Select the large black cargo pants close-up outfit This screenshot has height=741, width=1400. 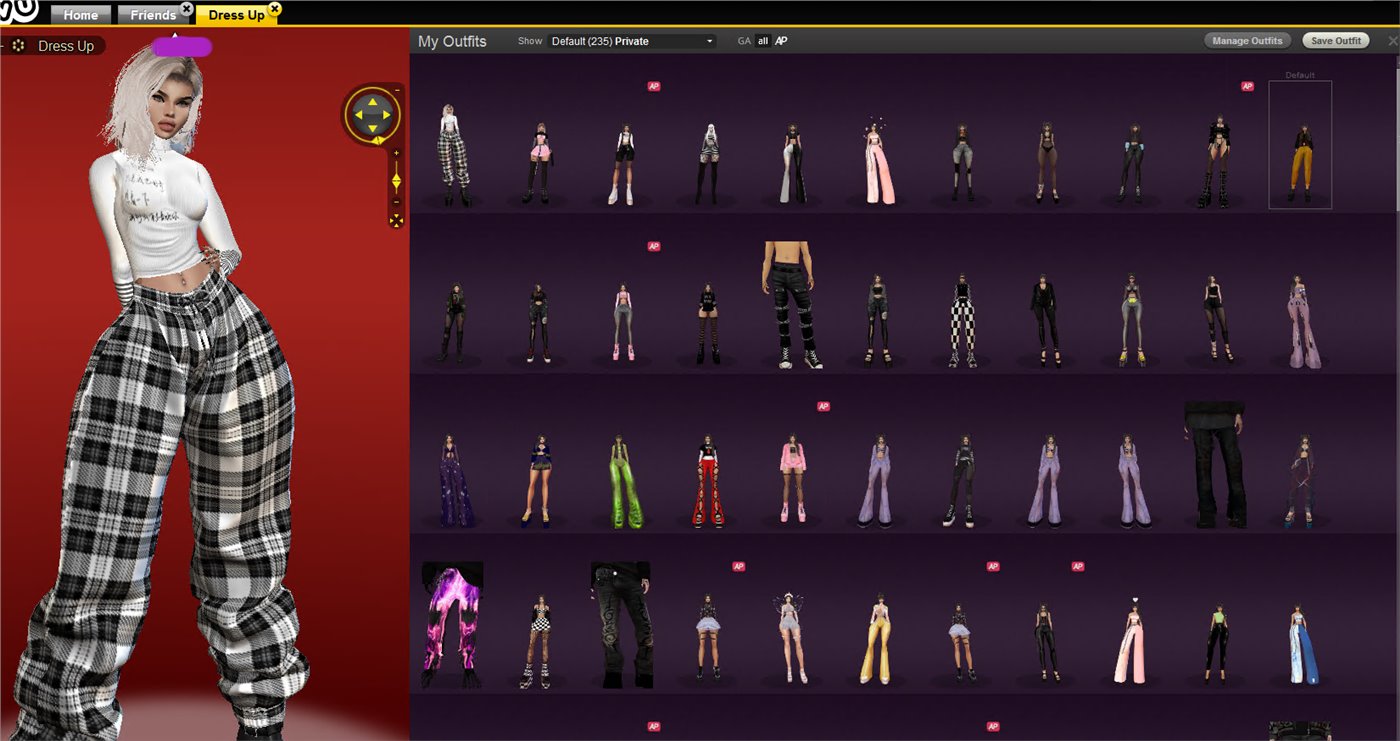pos(792,305)
